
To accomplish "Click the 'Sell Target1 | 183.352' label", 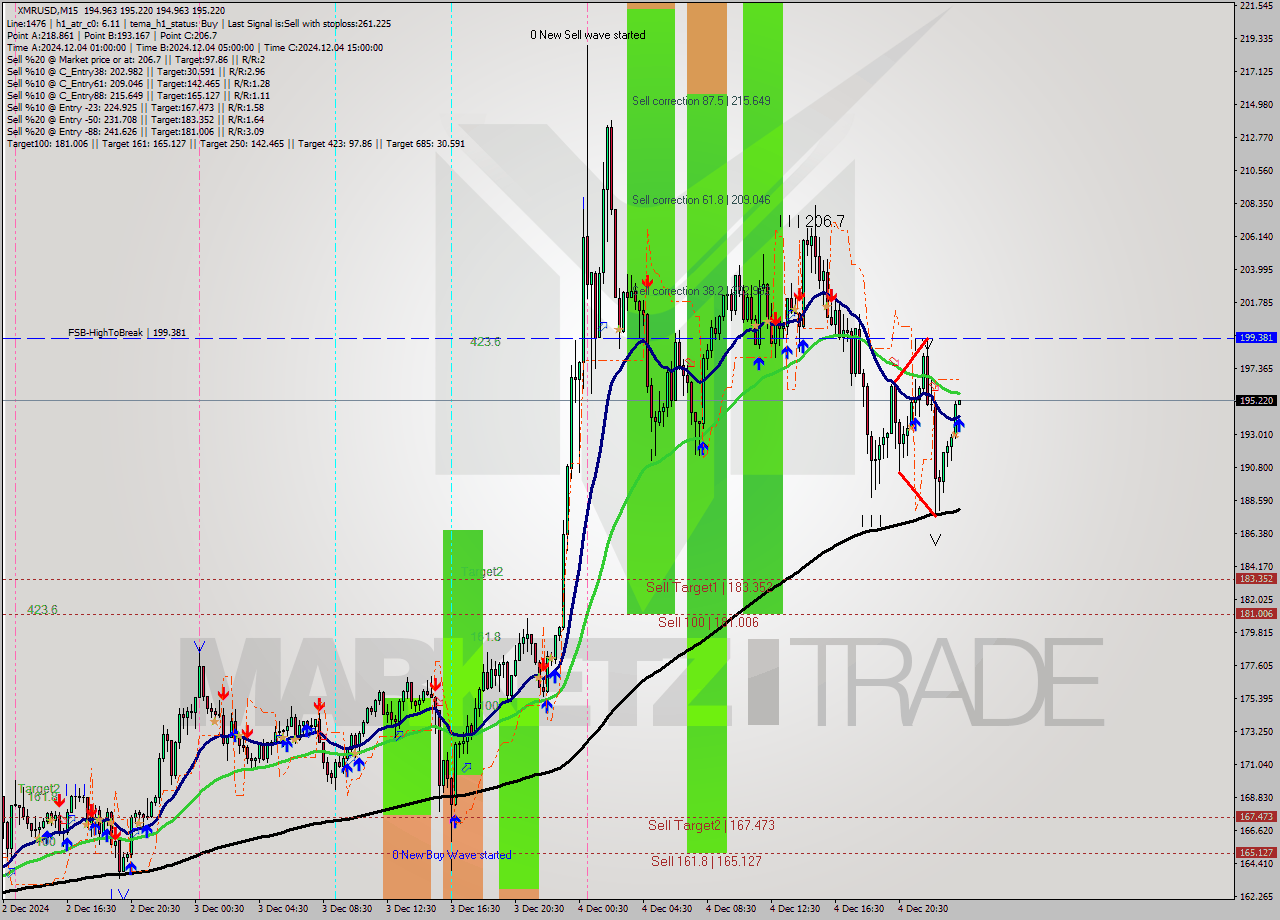I will point(710,587).
